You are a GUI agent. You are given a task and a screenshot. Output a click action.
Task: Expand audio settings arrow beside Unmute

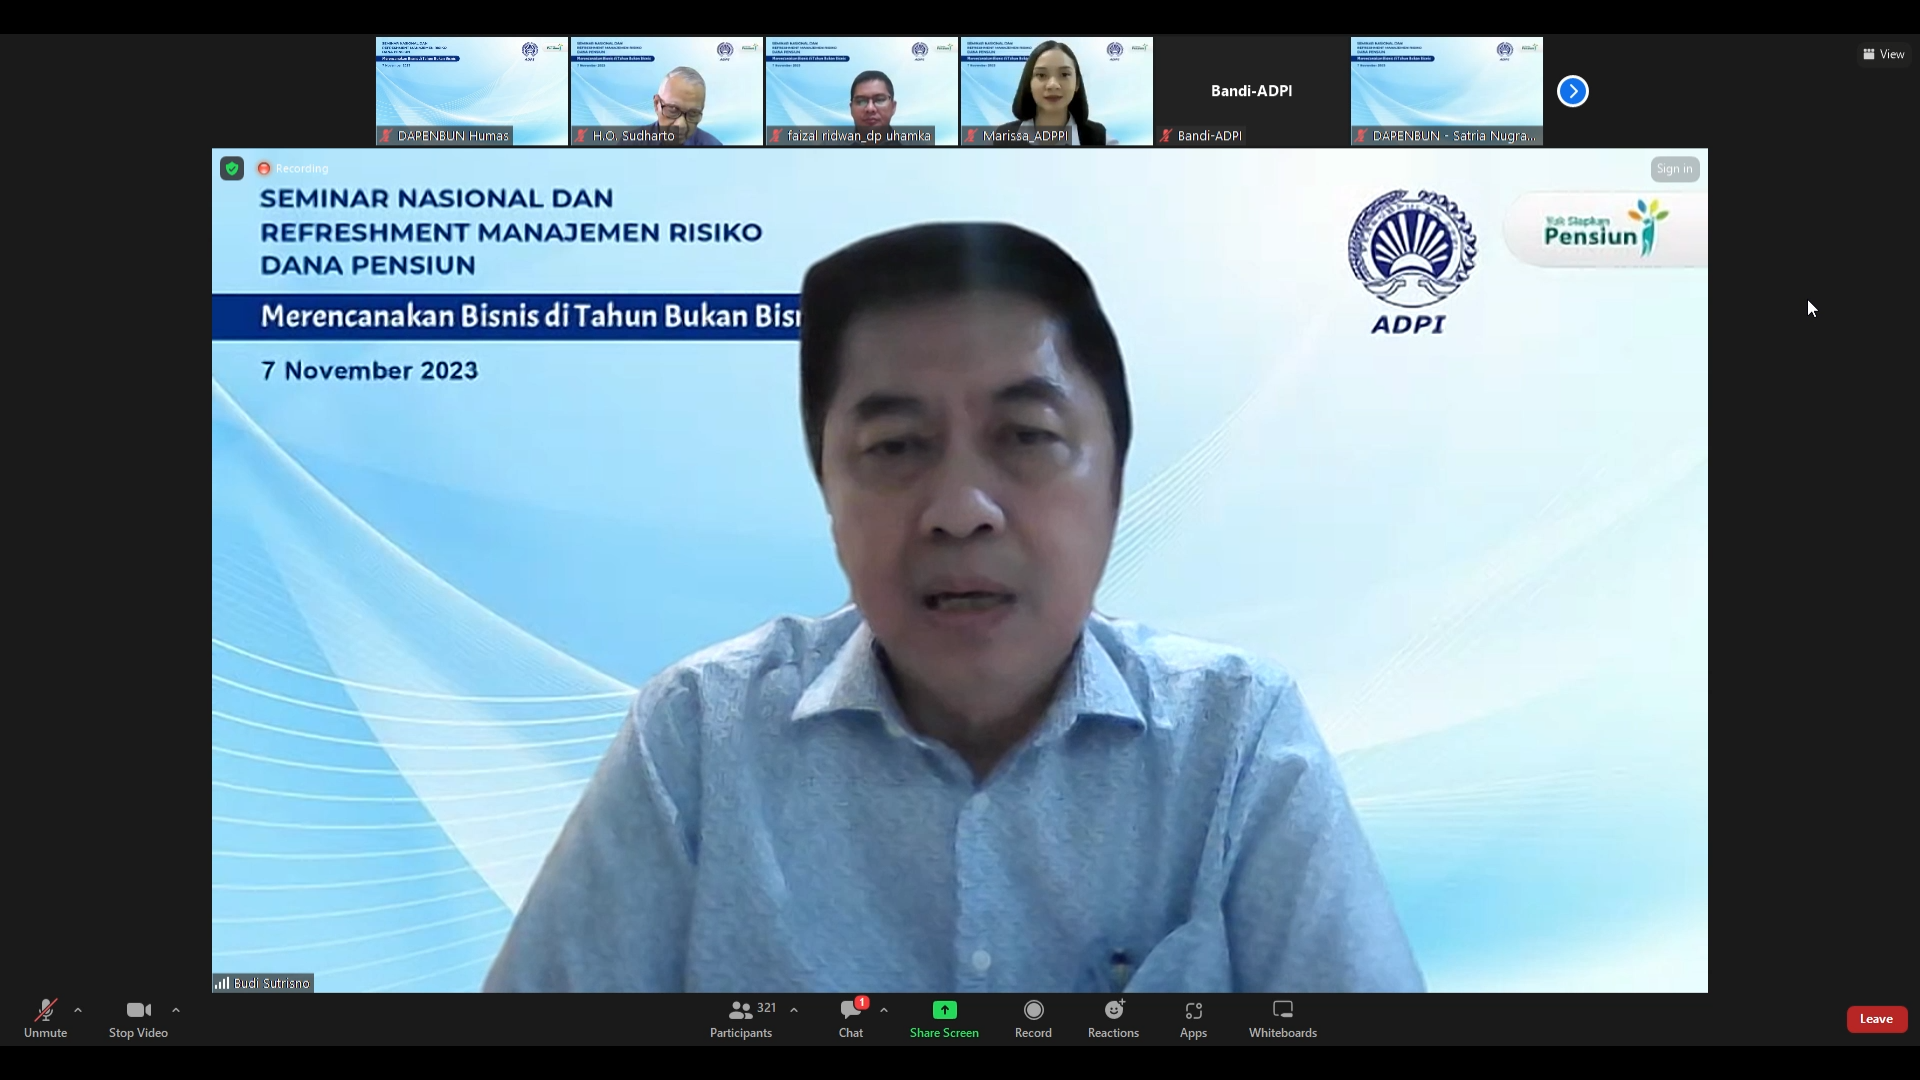[78, 1010]
